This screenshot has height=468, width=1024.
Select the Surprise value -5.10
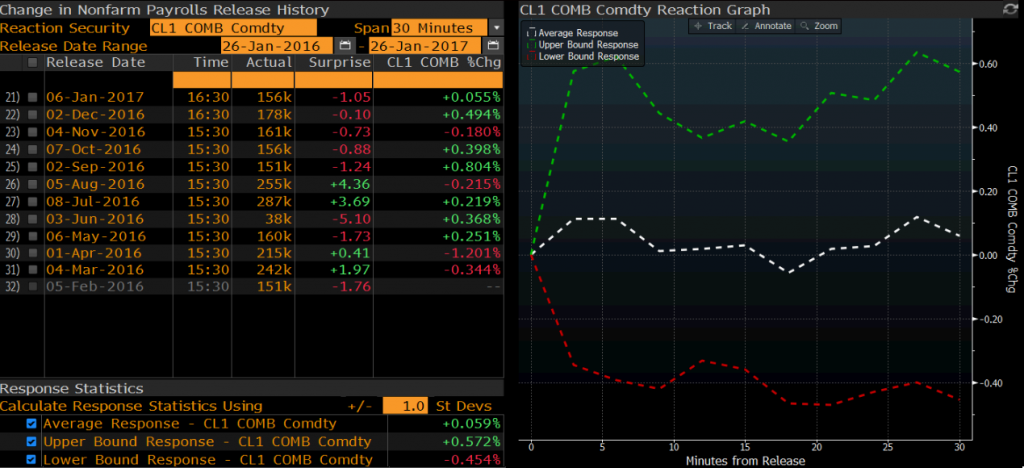(x=350, y=219)
